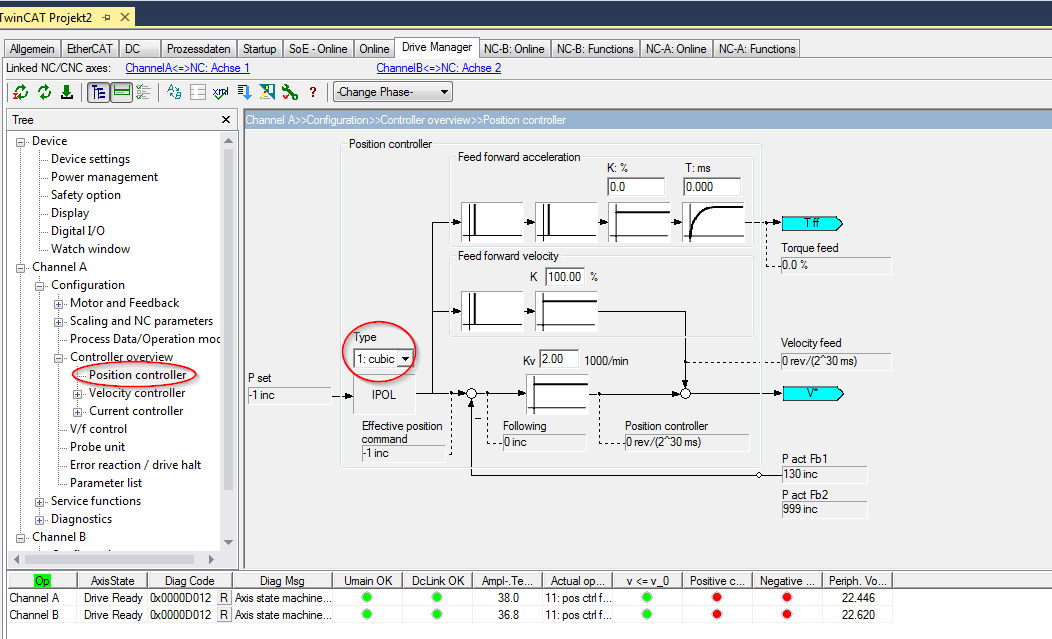Click the Kv value field
Image resolution: width=1052 pixels, height=639 pixels.
(559, 359)
